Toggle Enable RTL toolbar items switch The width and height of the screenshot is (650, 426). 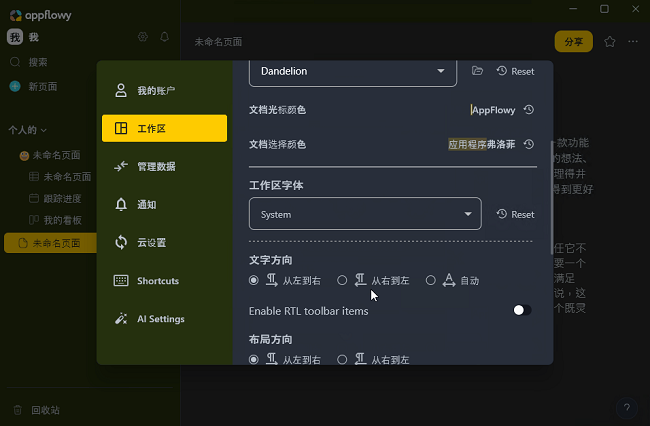click(x=522, y=310)
